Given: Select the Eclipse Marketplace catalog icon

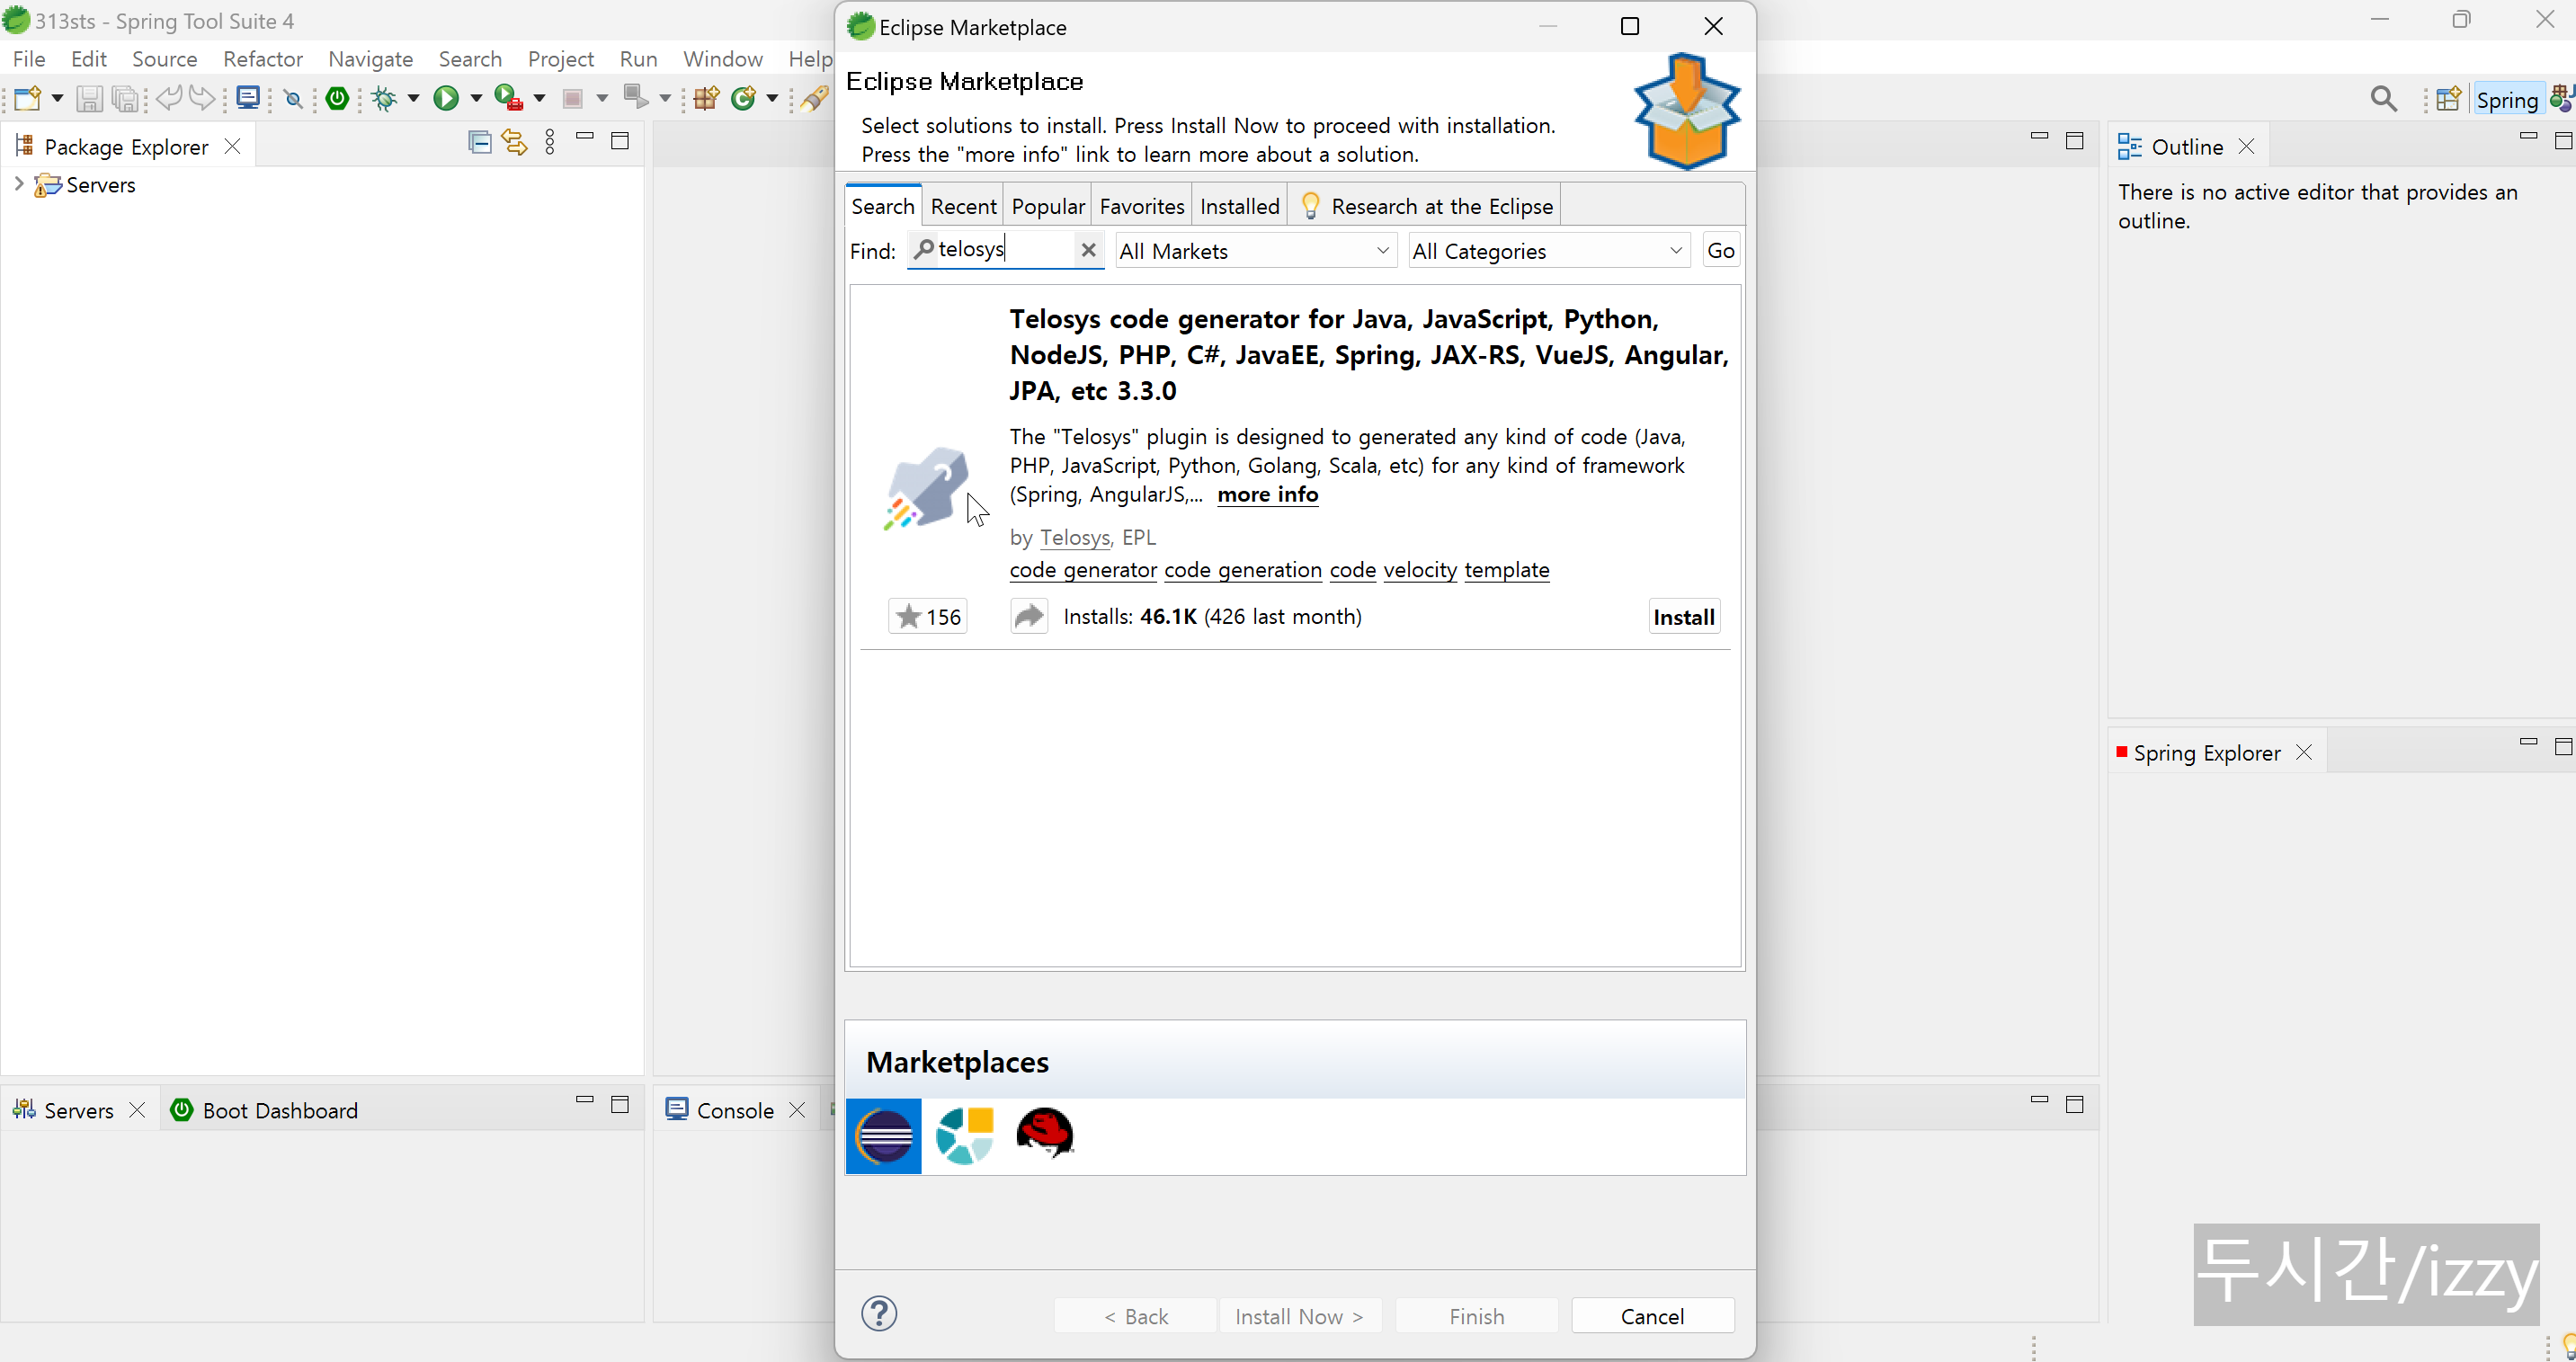Looking at the screenshot, I should click(884, 1136).
